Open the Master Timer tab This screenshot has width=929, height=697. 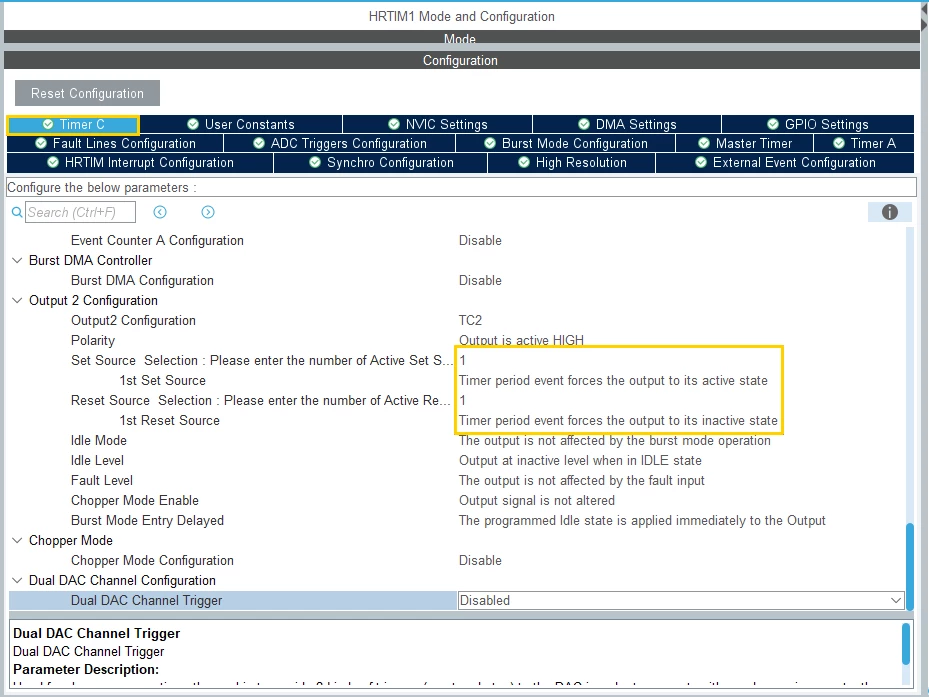(745, 143)
